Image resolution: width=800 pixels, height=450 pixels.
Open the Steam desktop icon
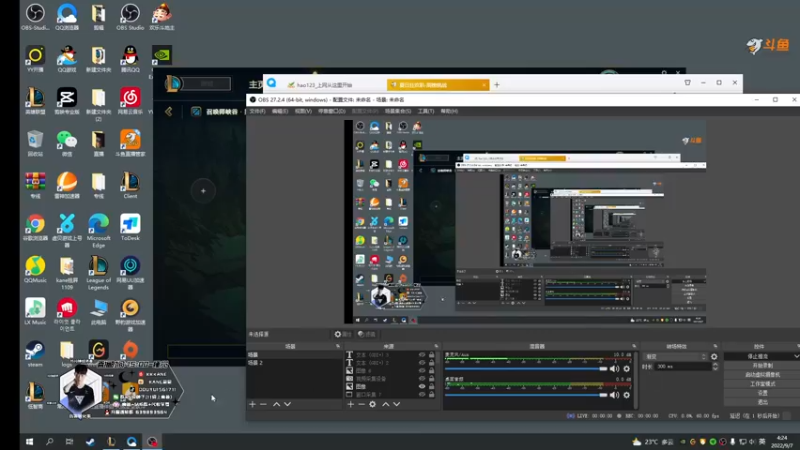pos(35,354)
